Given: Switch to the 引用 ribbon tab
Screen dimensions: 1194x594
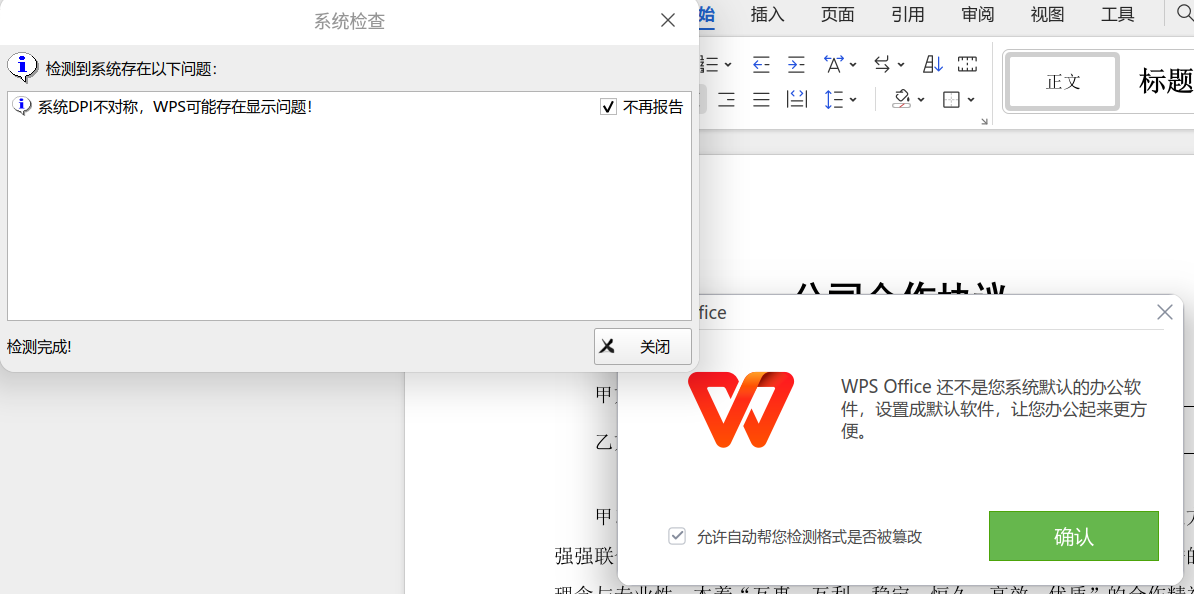Looking at the screenshot, I should tap(908, 14).
